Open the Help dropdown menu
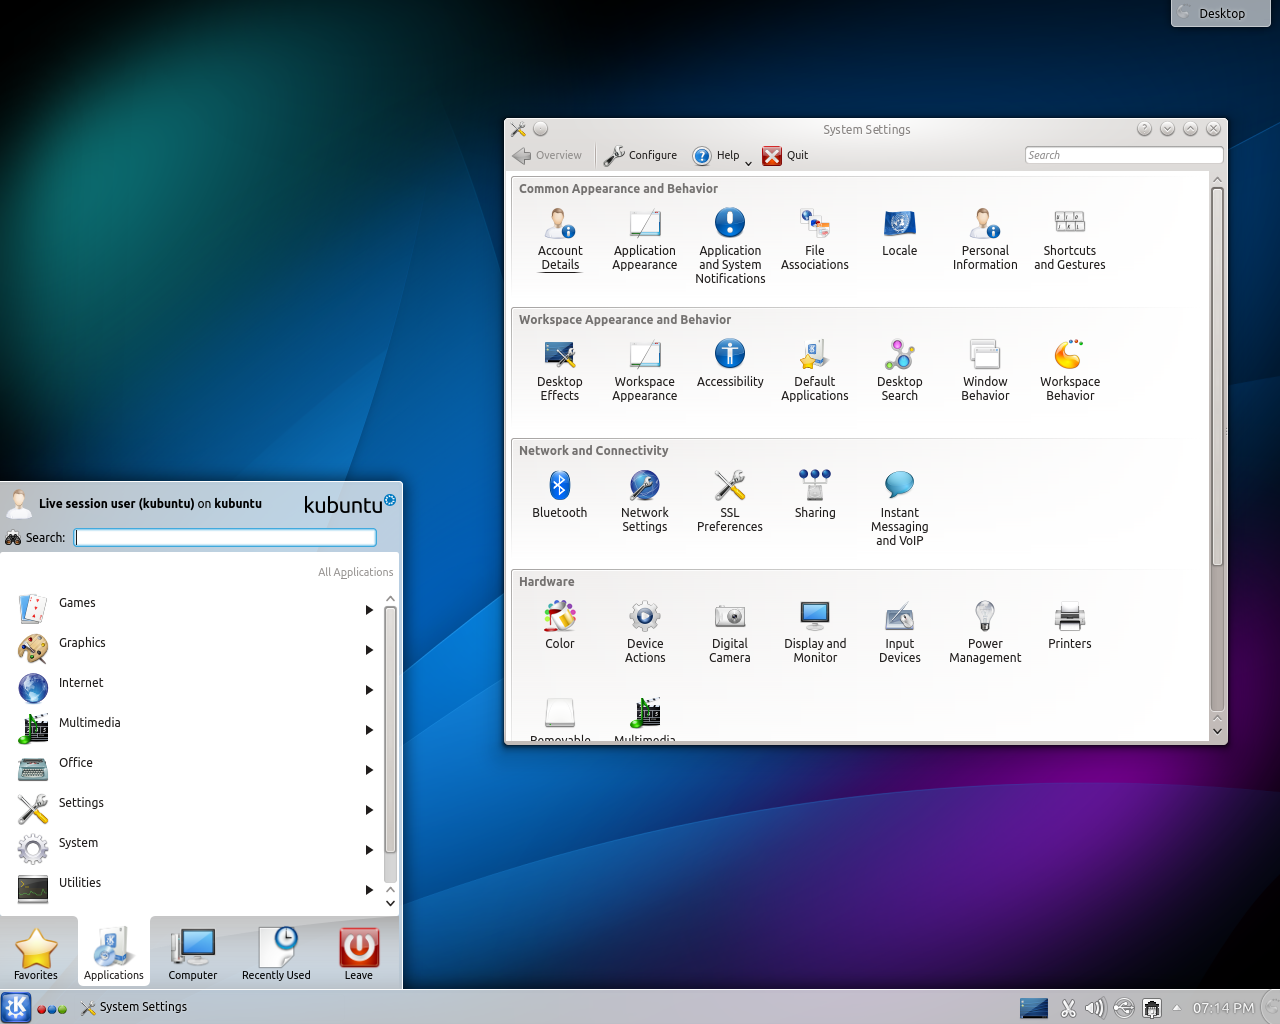 click(722, 156)
